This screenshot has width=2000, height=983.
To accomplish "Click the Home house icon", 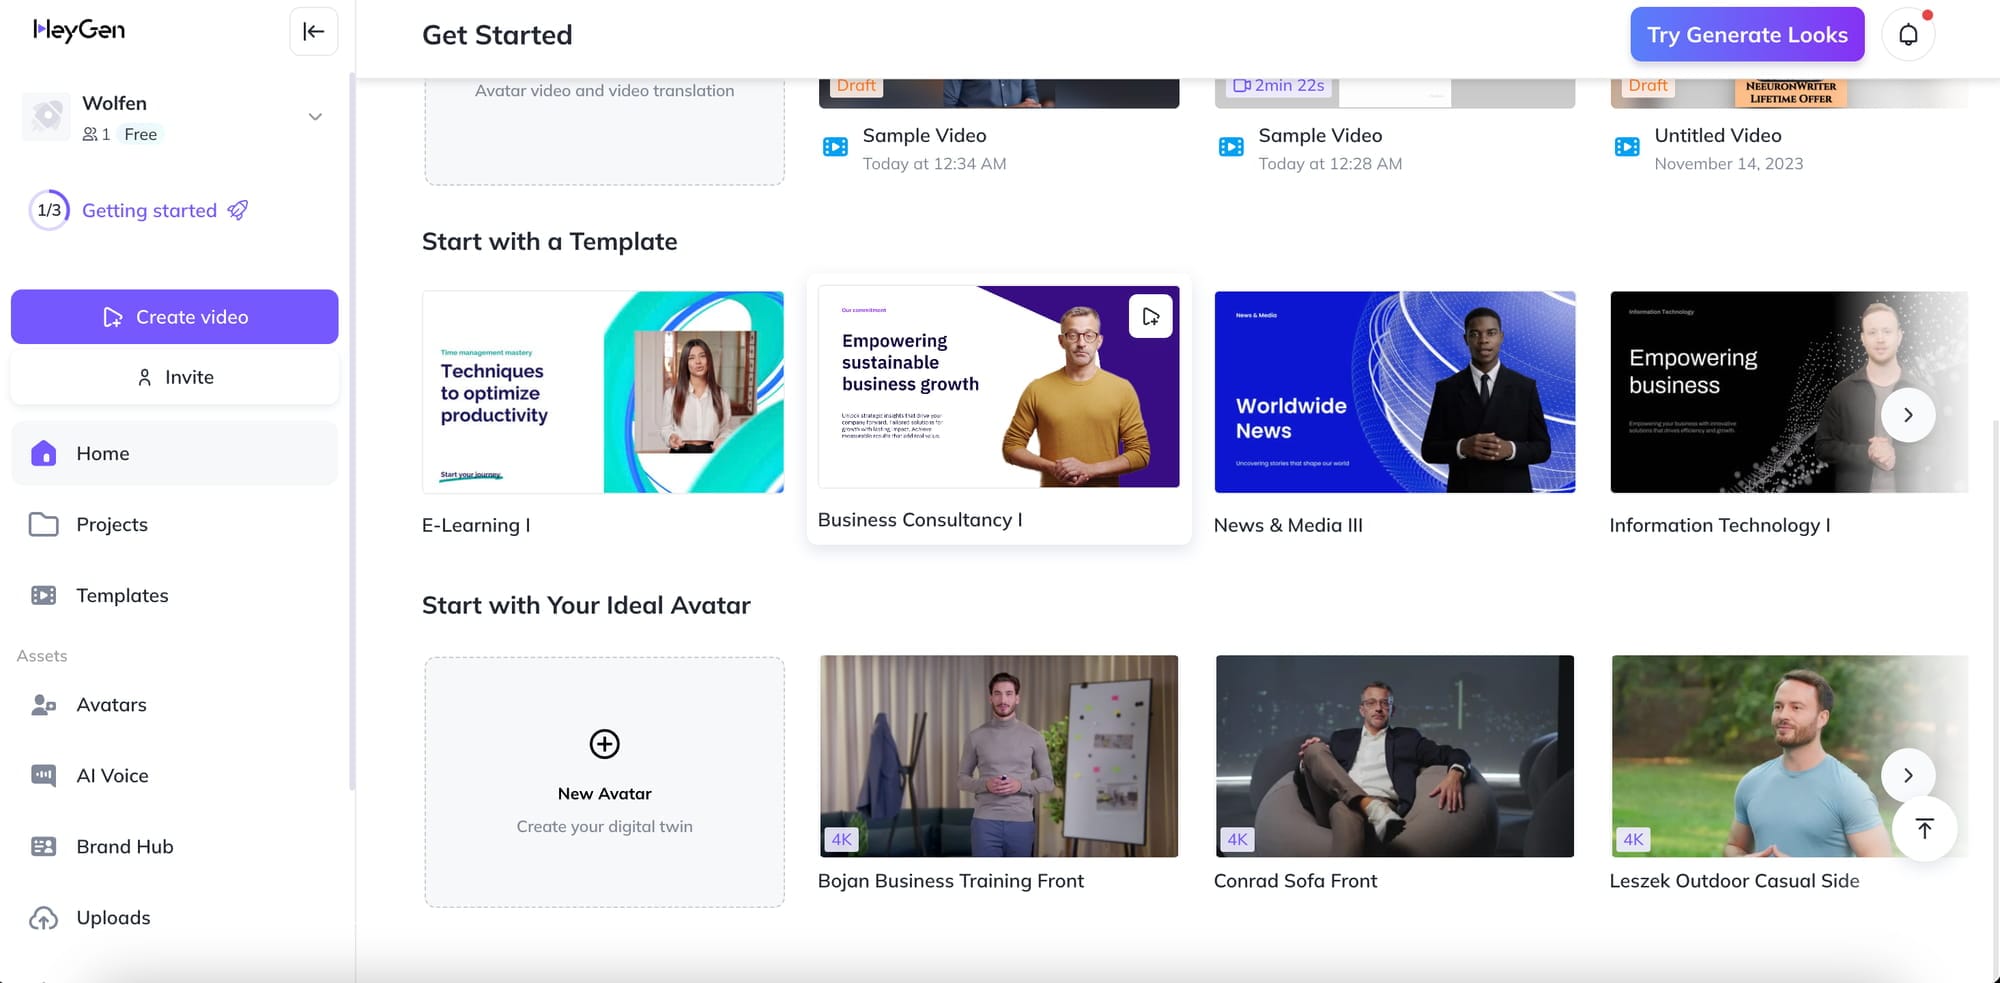I will point(43,453).
